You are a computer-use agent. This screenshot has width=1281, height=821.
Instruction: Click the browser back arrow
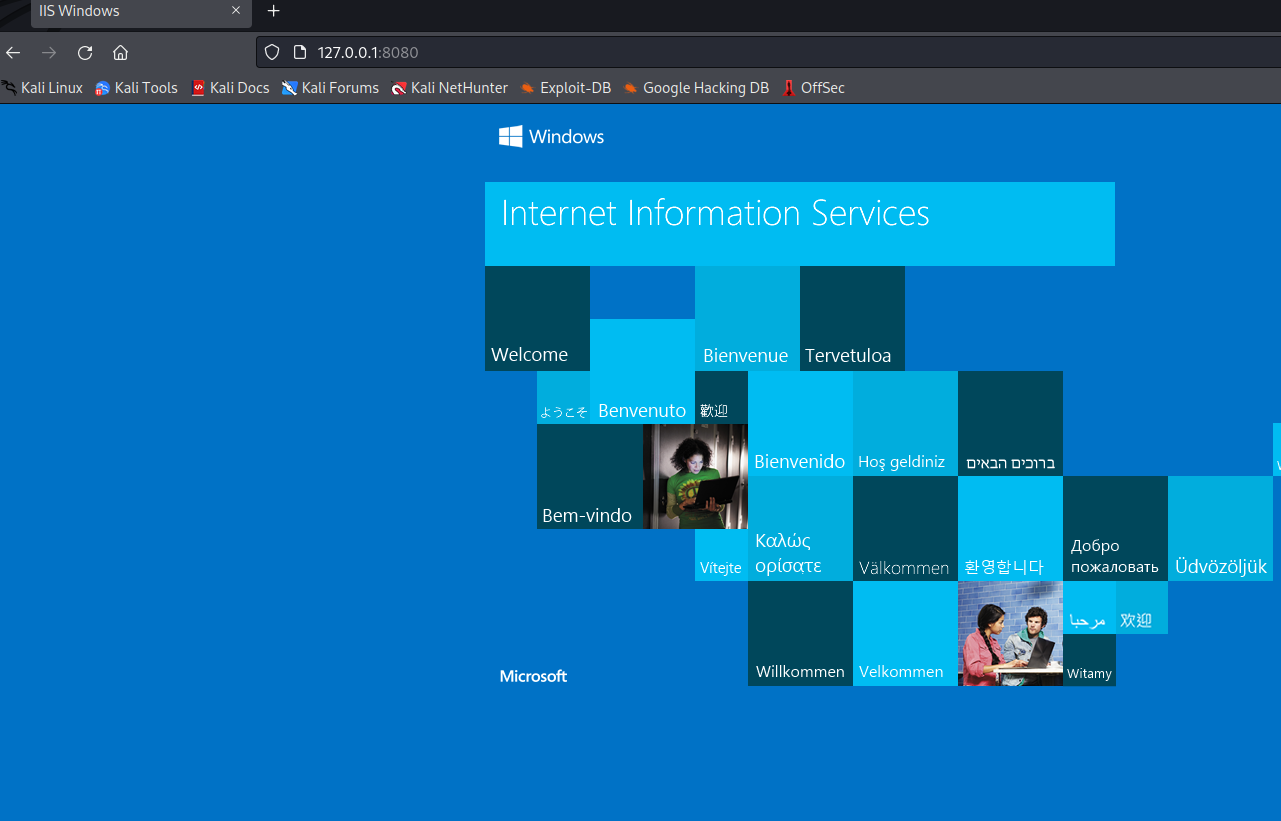tap(13, 53)
